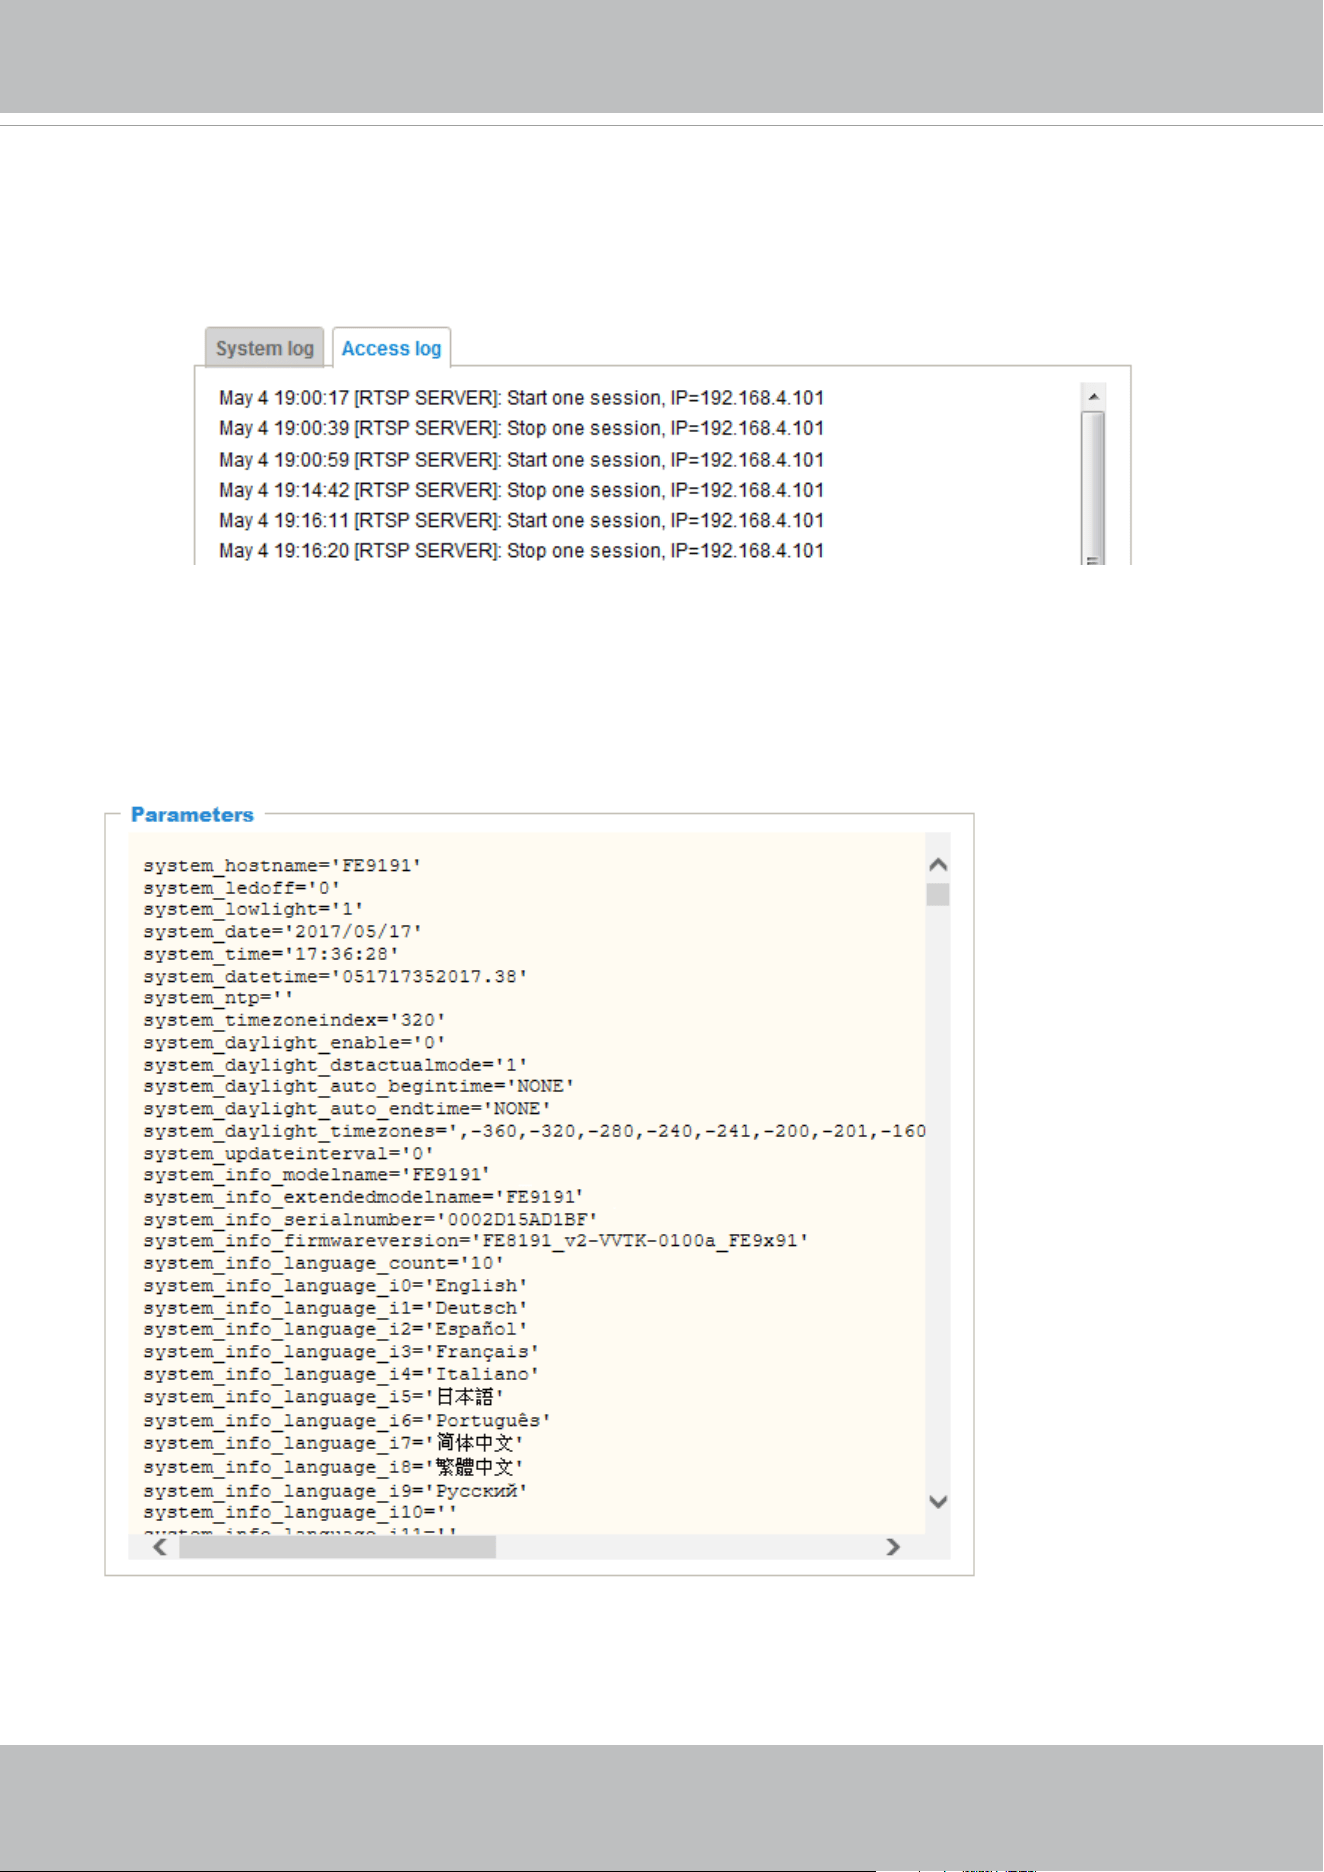Click the 19:14:42 Stop one session entry

click(x=521, y=490)
